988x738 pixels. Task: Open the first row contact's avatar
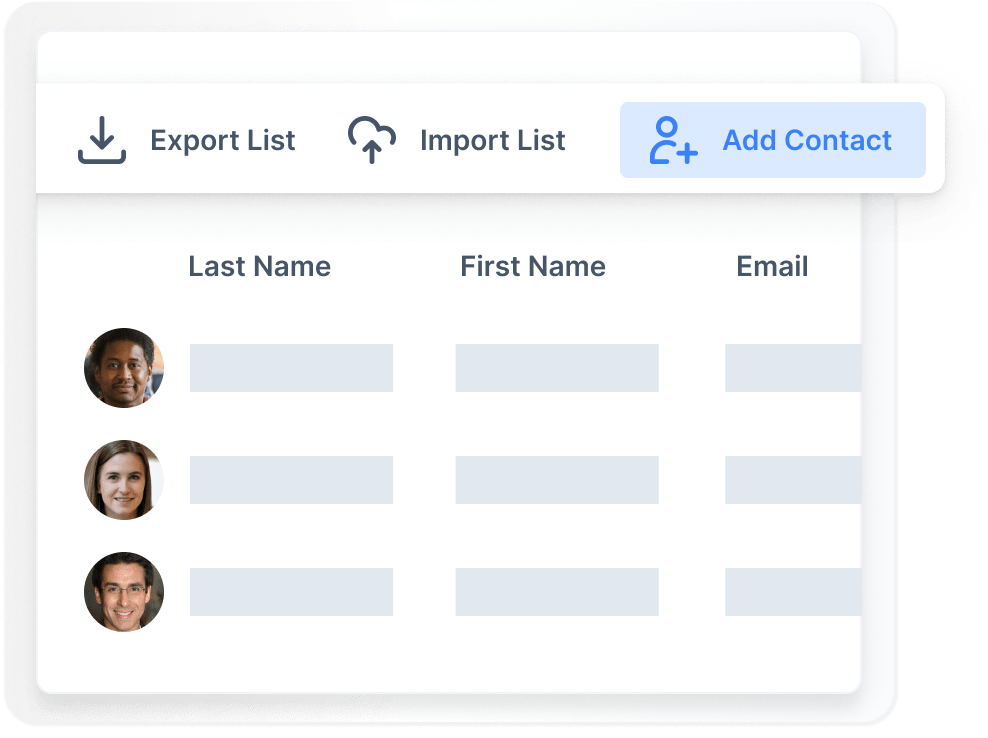[124, 368]
